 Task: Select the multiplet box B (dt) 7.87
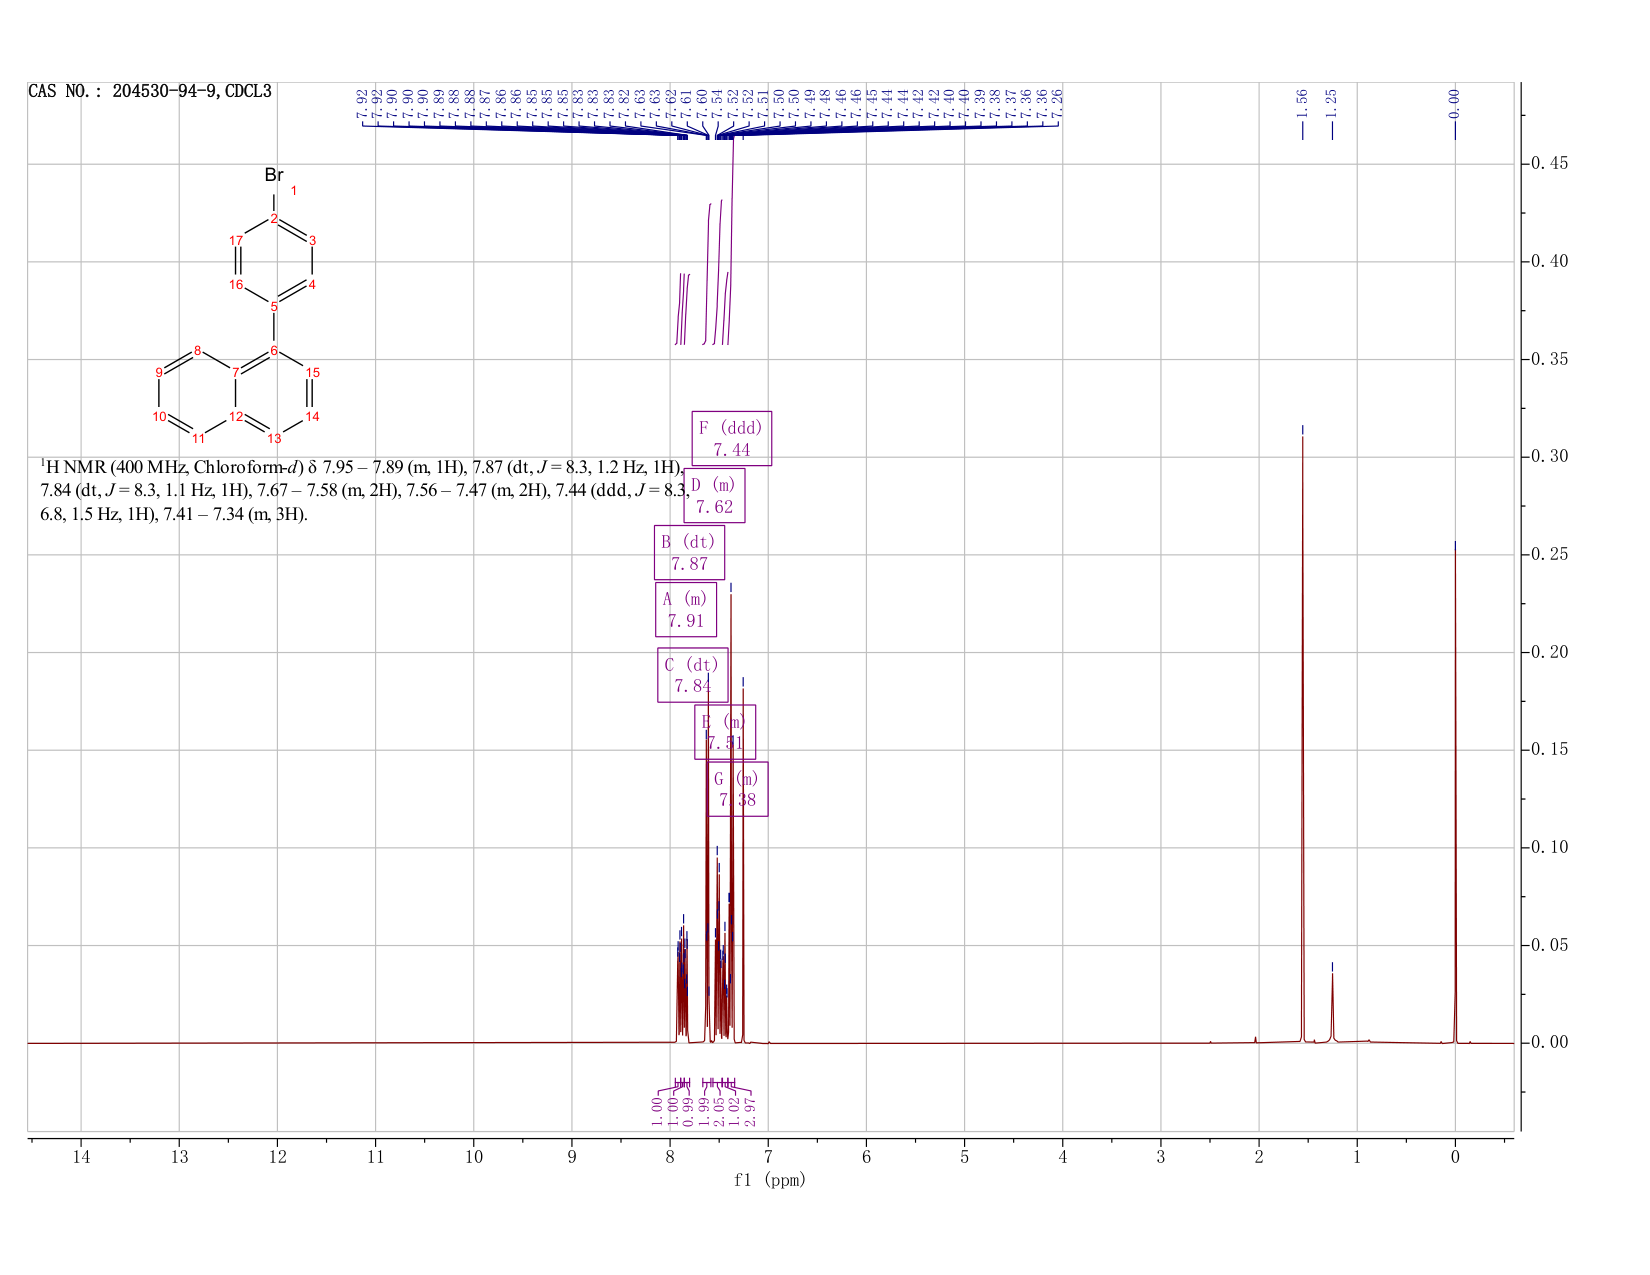coord(689,552)
